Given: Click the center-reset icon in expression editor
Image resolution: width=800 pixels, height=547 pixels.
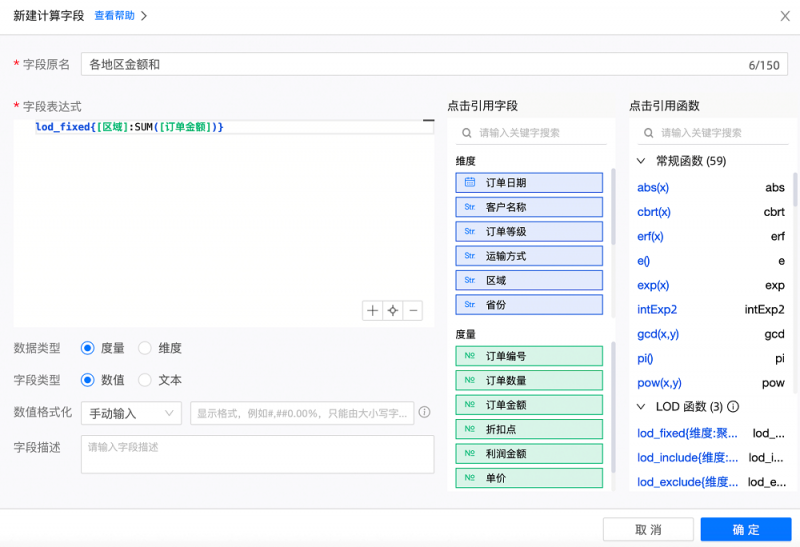Looking at the screenshot, I should [393, 311].
